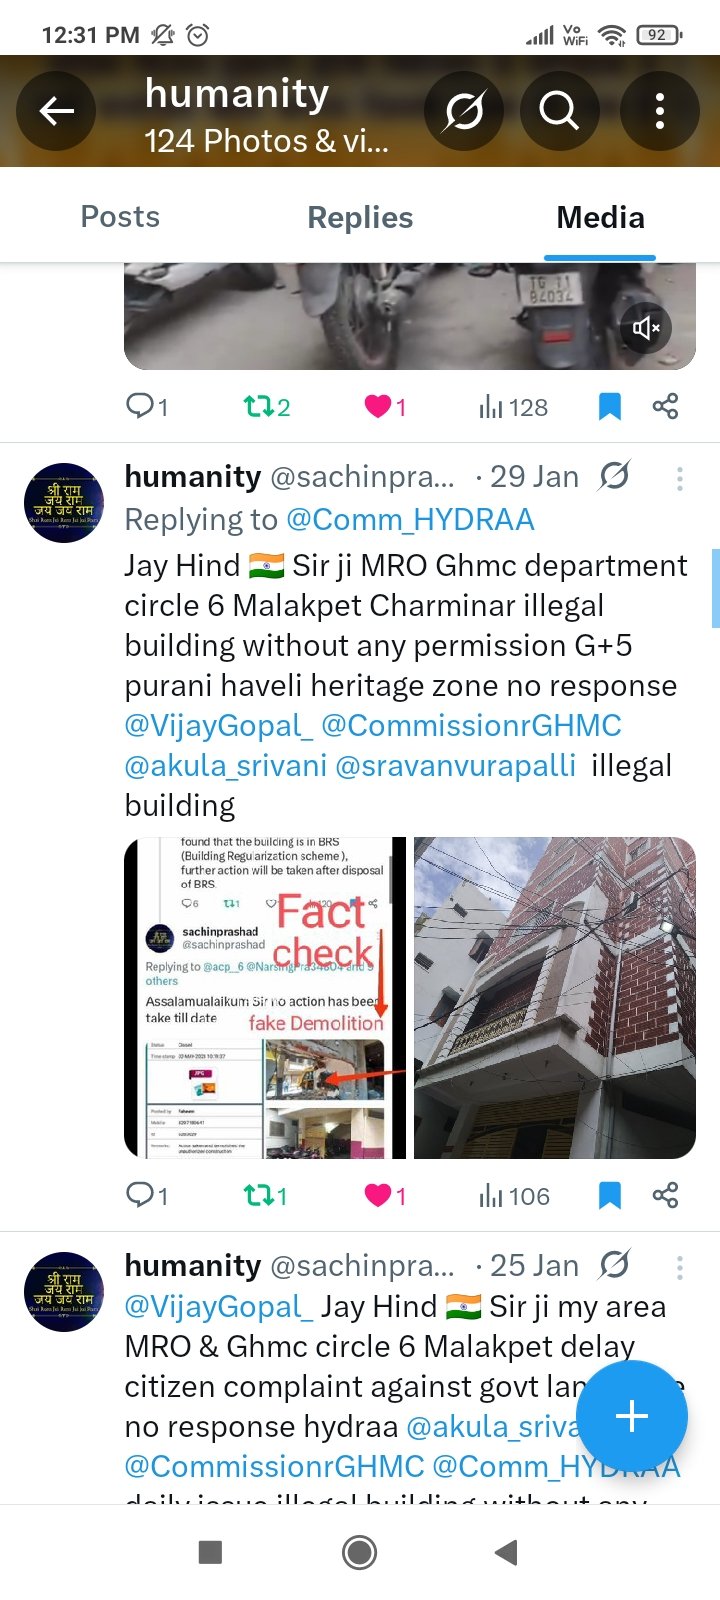Image resolution: width=720 pixels, height=1600 pixels.
Task: Go back using the header arrow
Action: tap(56, 111)
